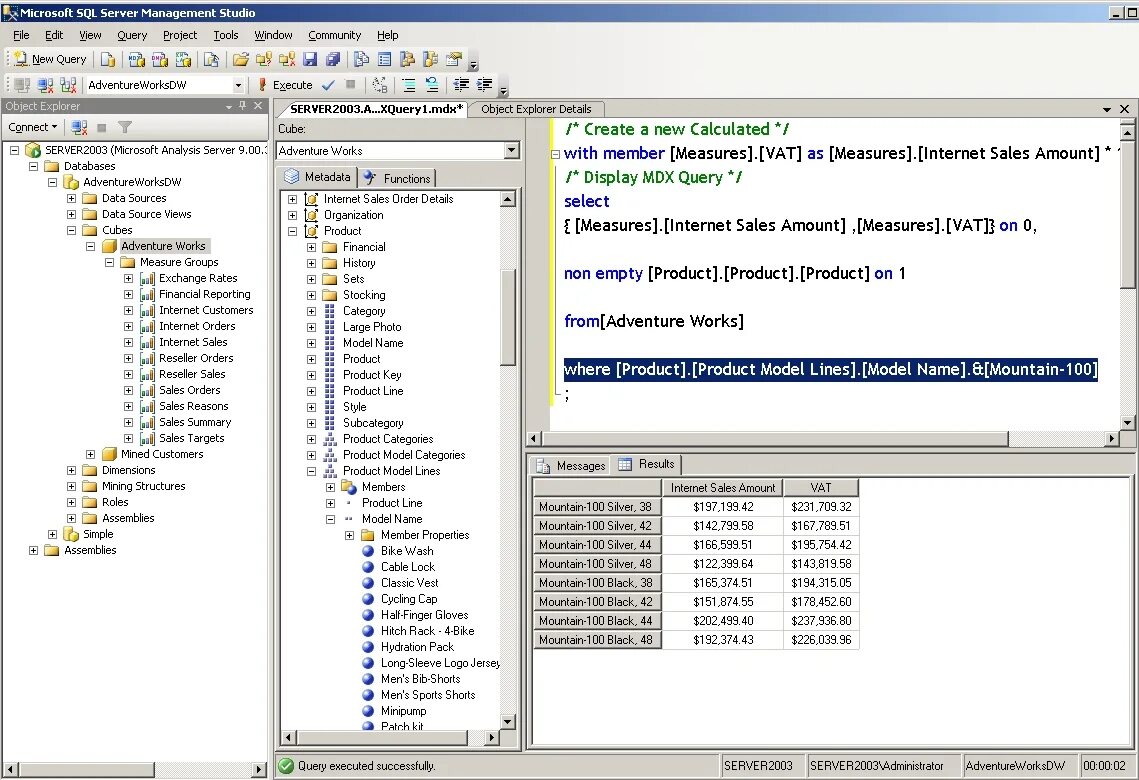This screenshot has height=780, width=1139.
Task: Uncomment the selected lines
Action: pyautogui.click(x=432, y=85)
